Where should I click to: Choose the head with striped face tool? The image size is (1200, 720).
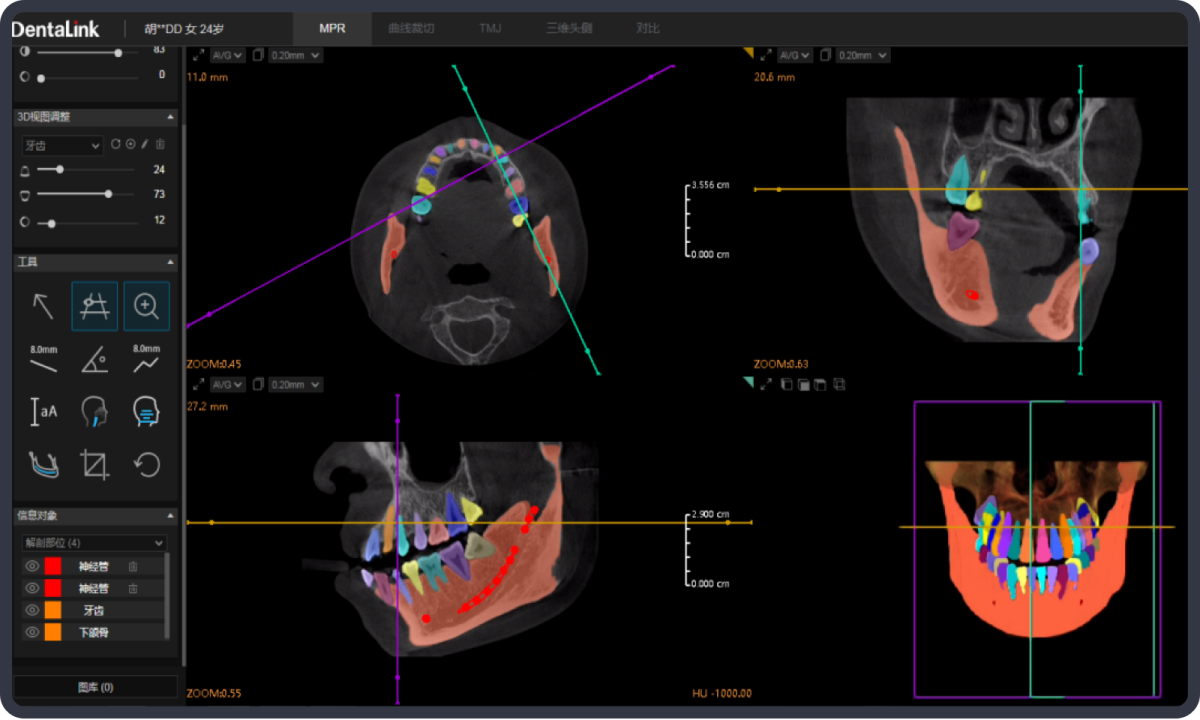147,411
